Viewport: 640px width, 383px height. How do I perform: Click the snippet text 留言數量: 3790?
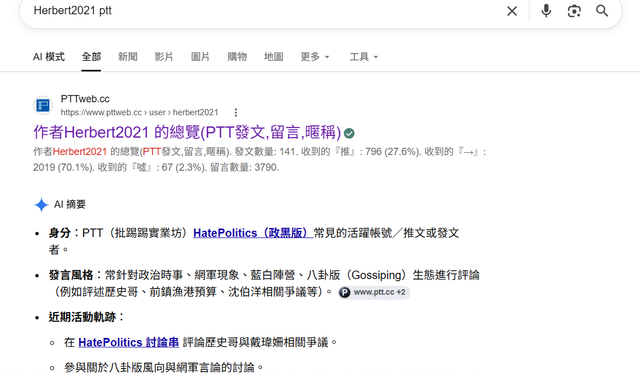pyautogui.click(x=244, y=167)
